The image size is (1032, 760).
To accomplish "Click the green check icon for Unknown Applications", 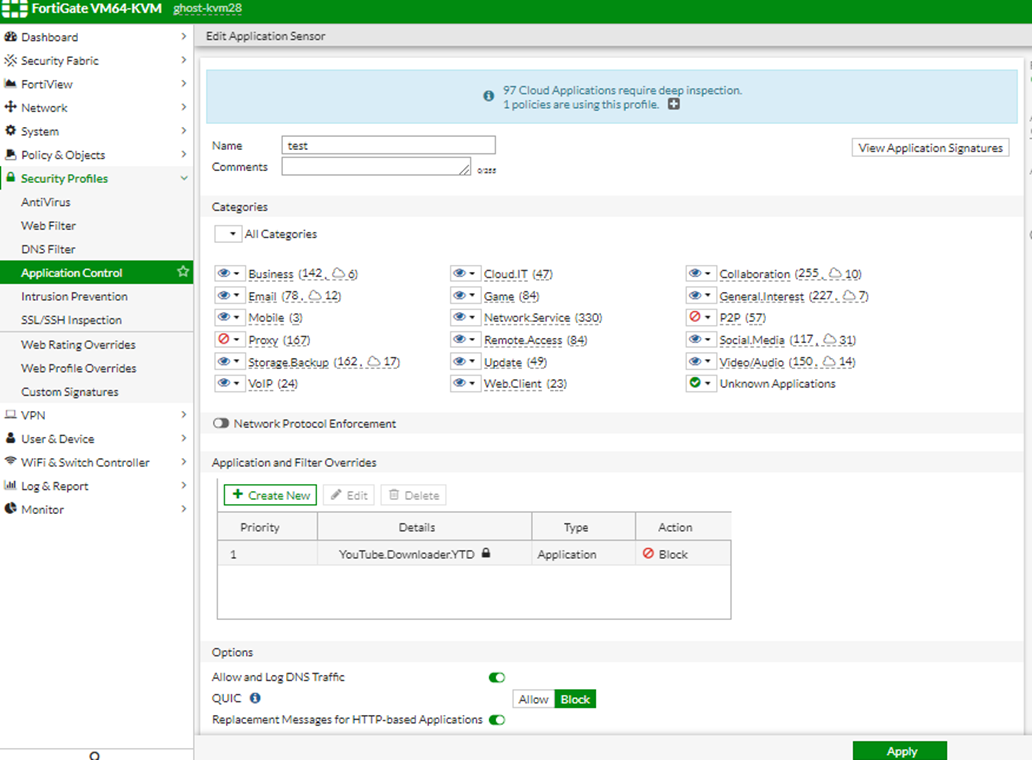I will pyautogui.click(x=695, y=384).
